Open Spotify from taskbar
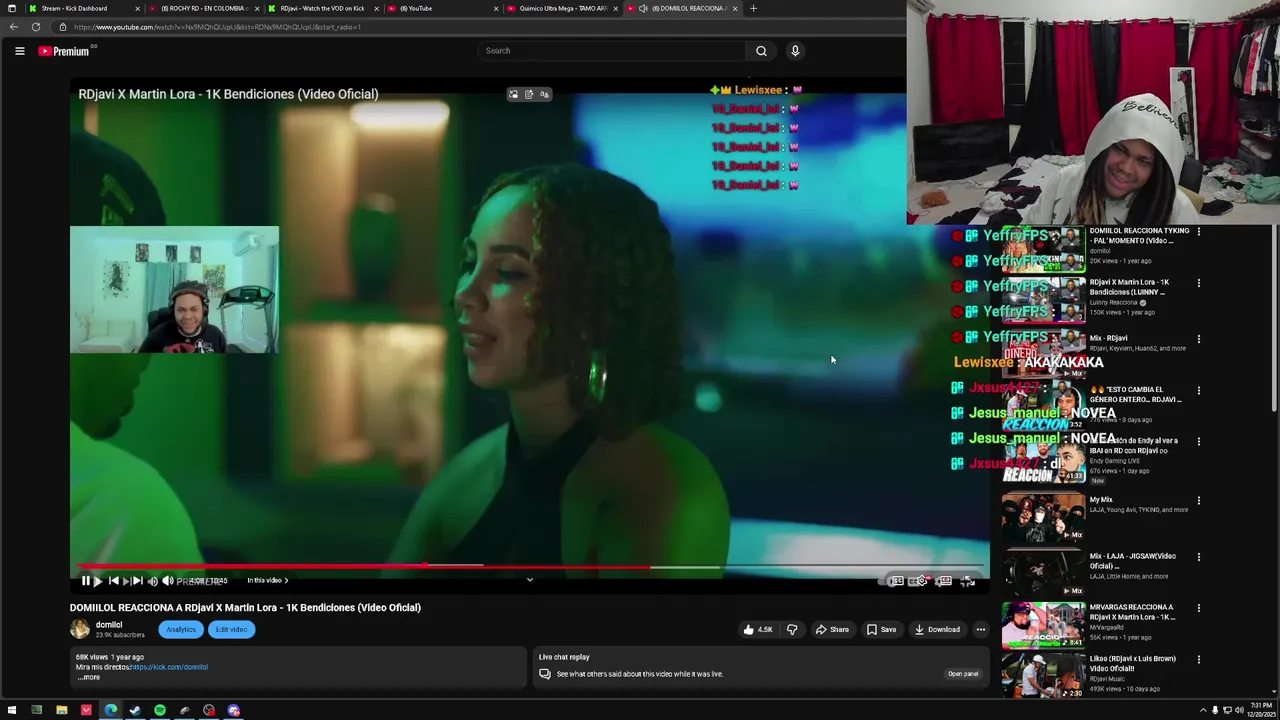This screenshot has height=720, width=1280. click(x=160, y=710)
